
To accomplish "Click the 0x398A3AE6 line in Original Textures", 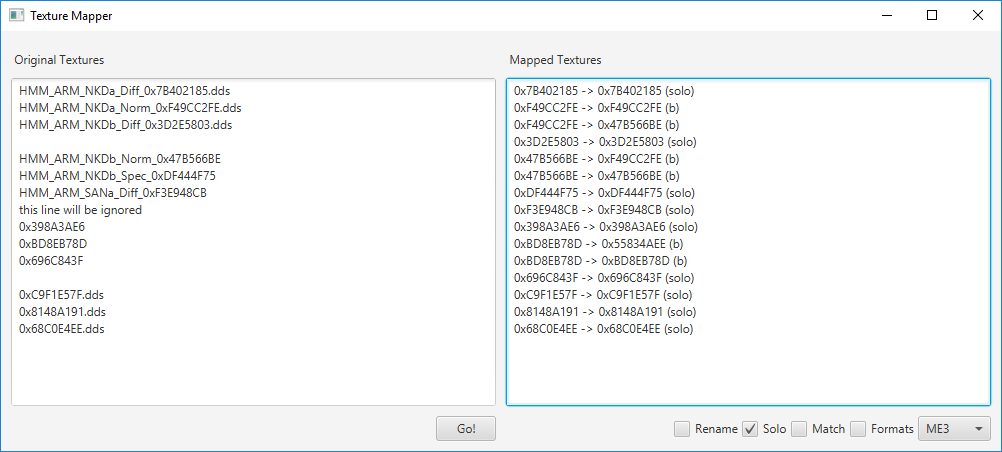I will point(52,227).
